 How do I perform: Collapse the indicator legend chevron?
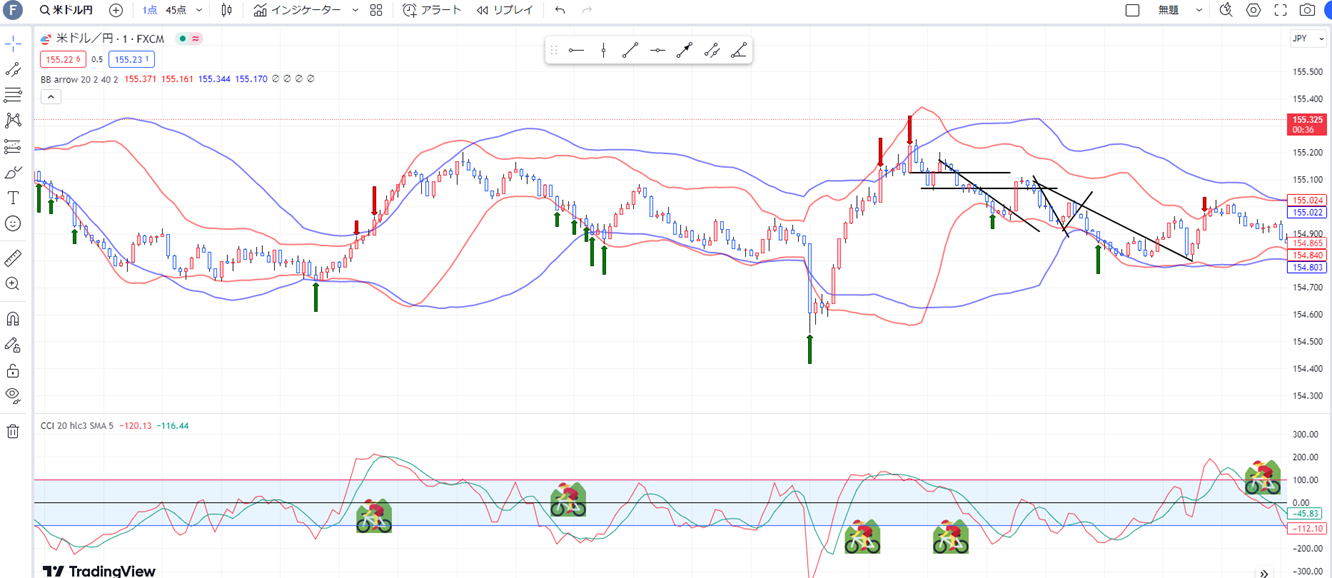tap(51, 97)
